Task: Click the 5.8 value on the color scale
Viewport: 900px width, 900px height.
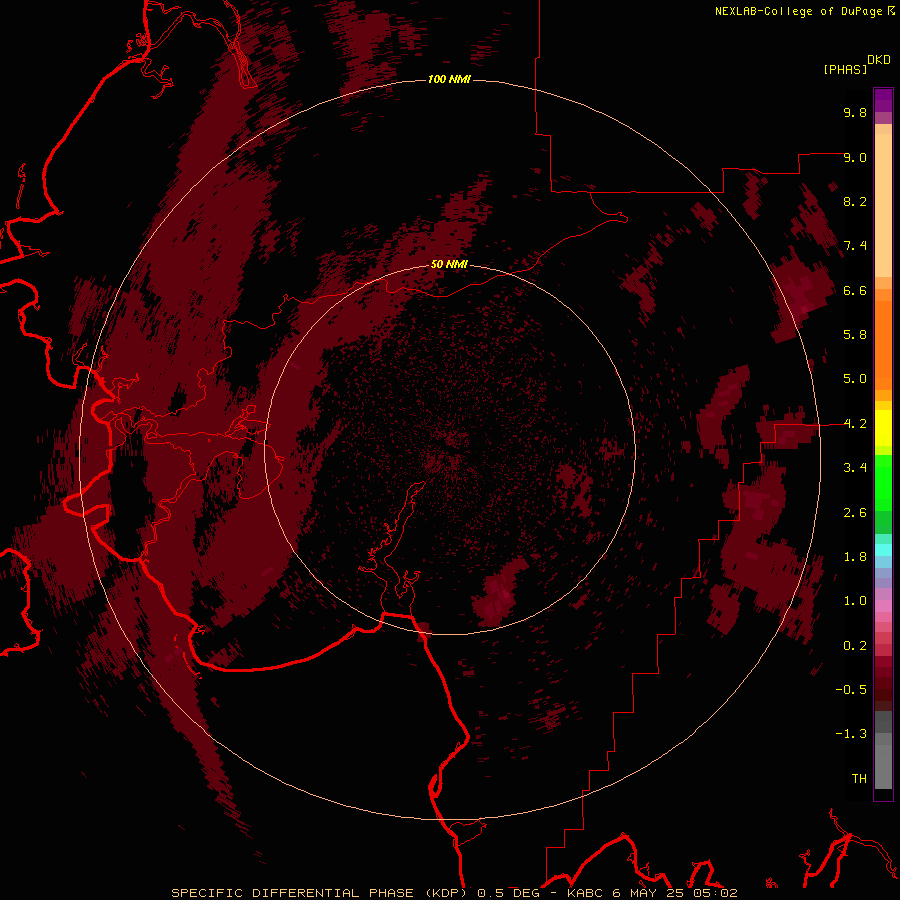Action: tap(855, 335)
